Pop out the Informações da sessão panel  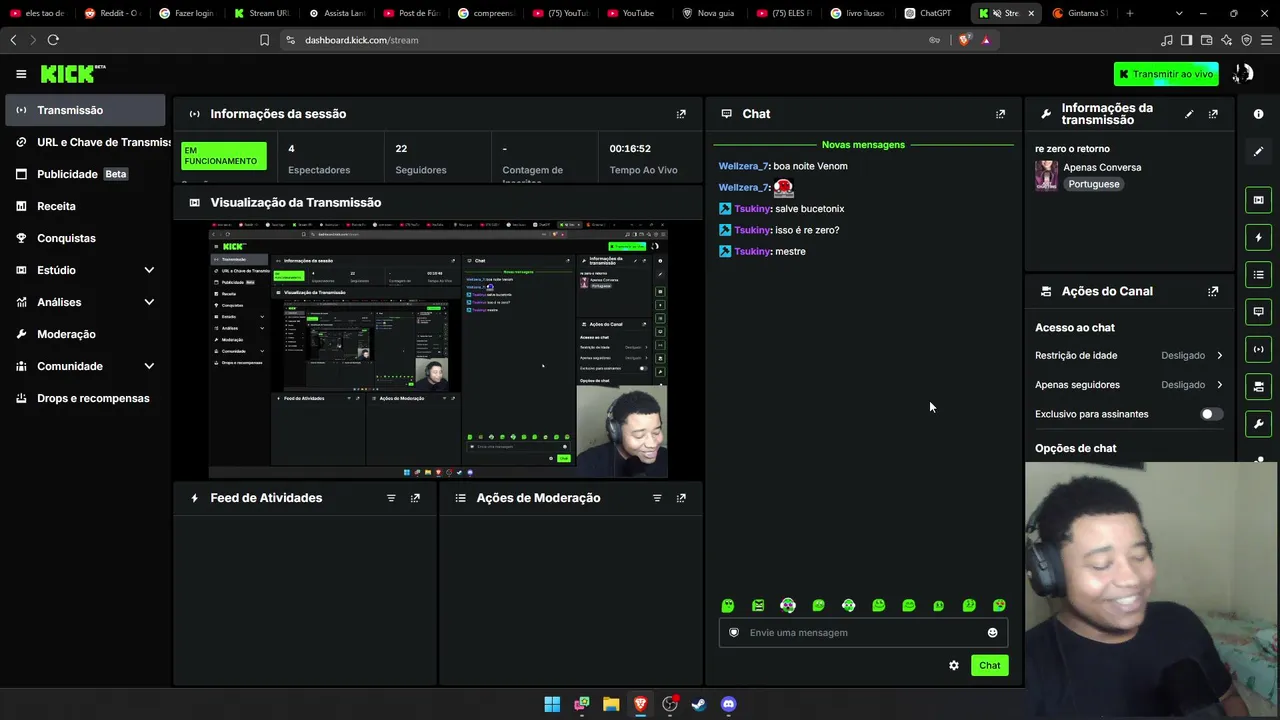pyautogui.click(x=681, y=114)
